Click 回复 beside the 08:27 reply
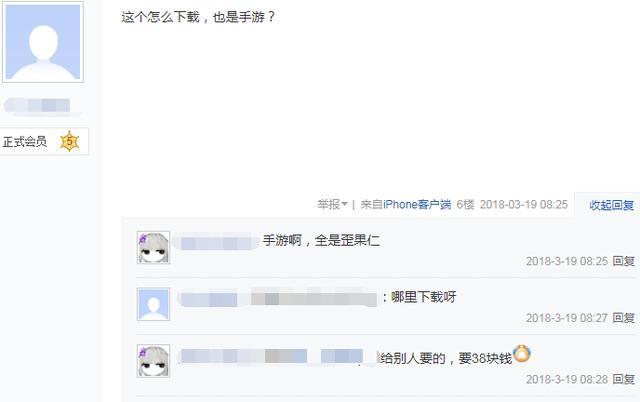 coord(623,318)
